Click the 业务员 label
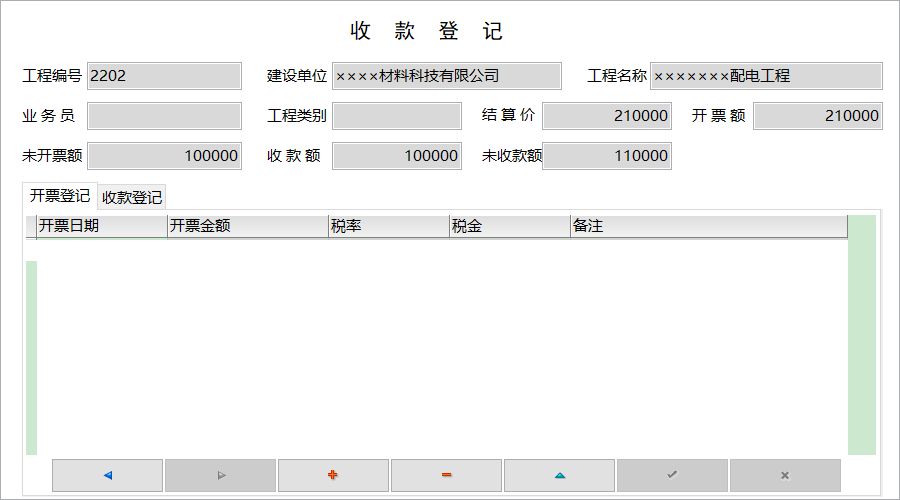The image size is (900, 500). [49, 116]
